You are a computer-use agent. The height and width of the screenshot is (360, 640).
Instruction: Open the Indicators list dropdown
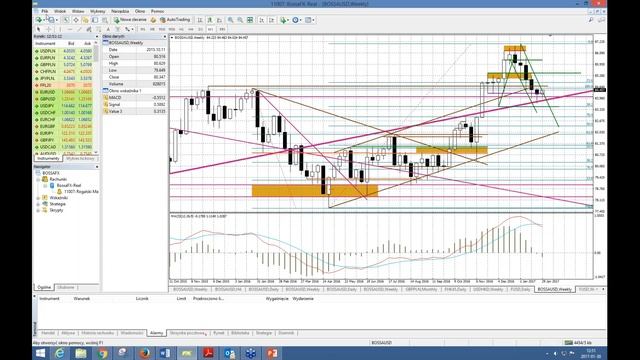(284, 20)
